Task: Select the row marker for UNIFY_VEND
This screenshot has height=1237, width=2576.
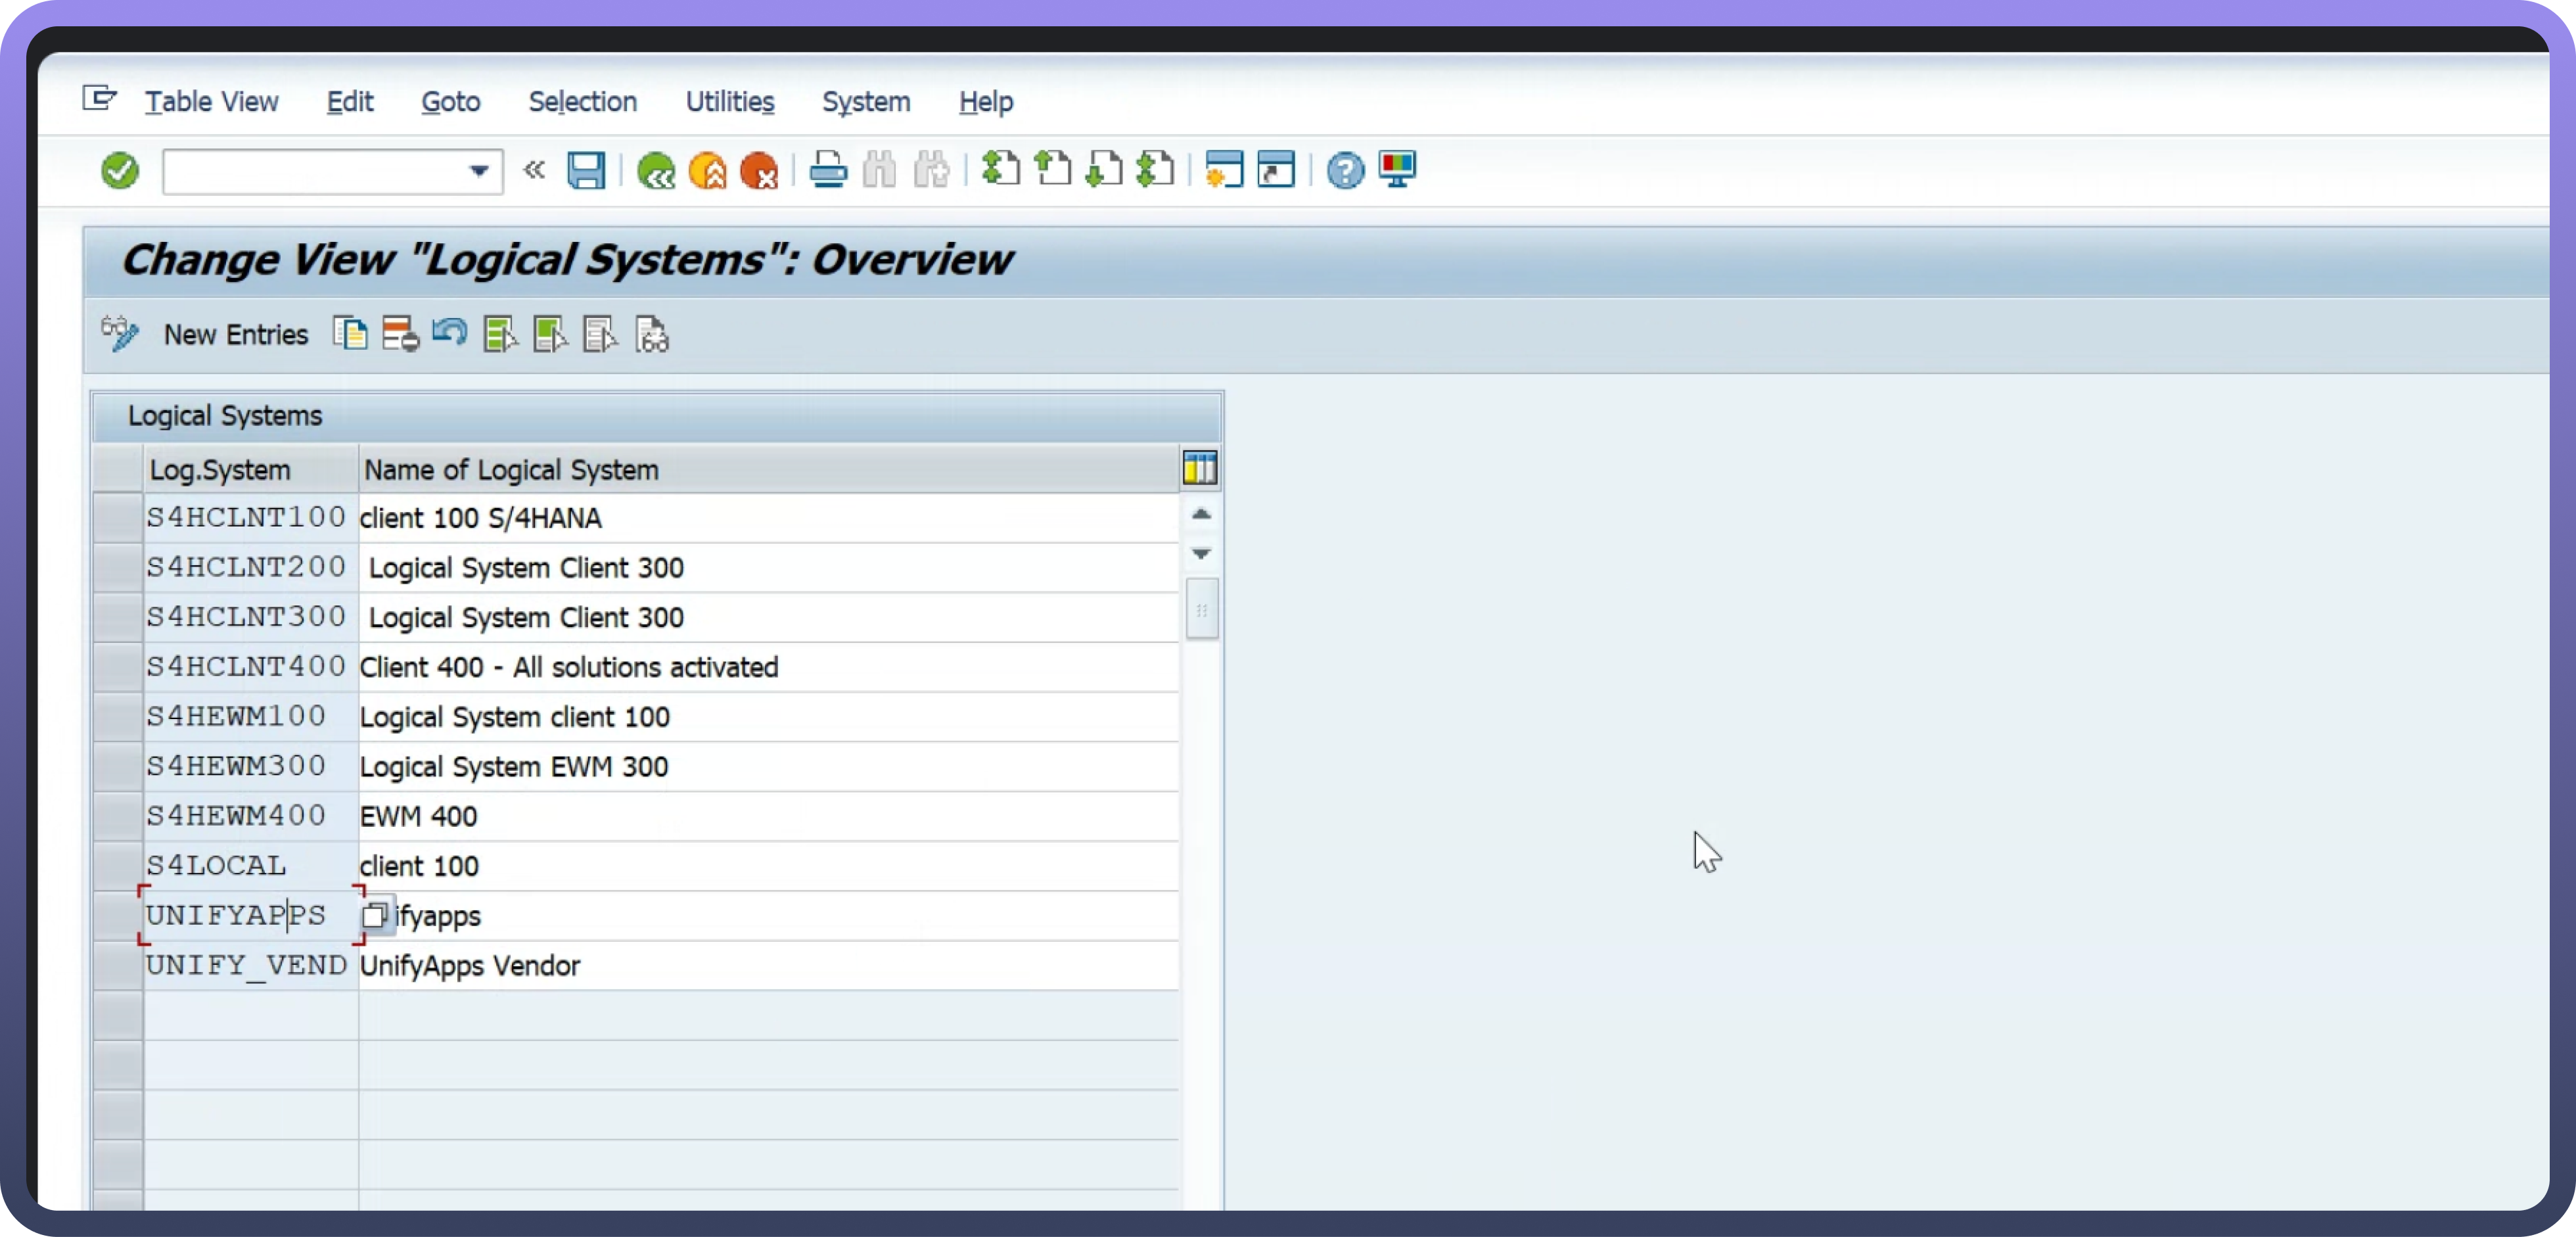Action: pyautogui.click(x=118, y=966)
